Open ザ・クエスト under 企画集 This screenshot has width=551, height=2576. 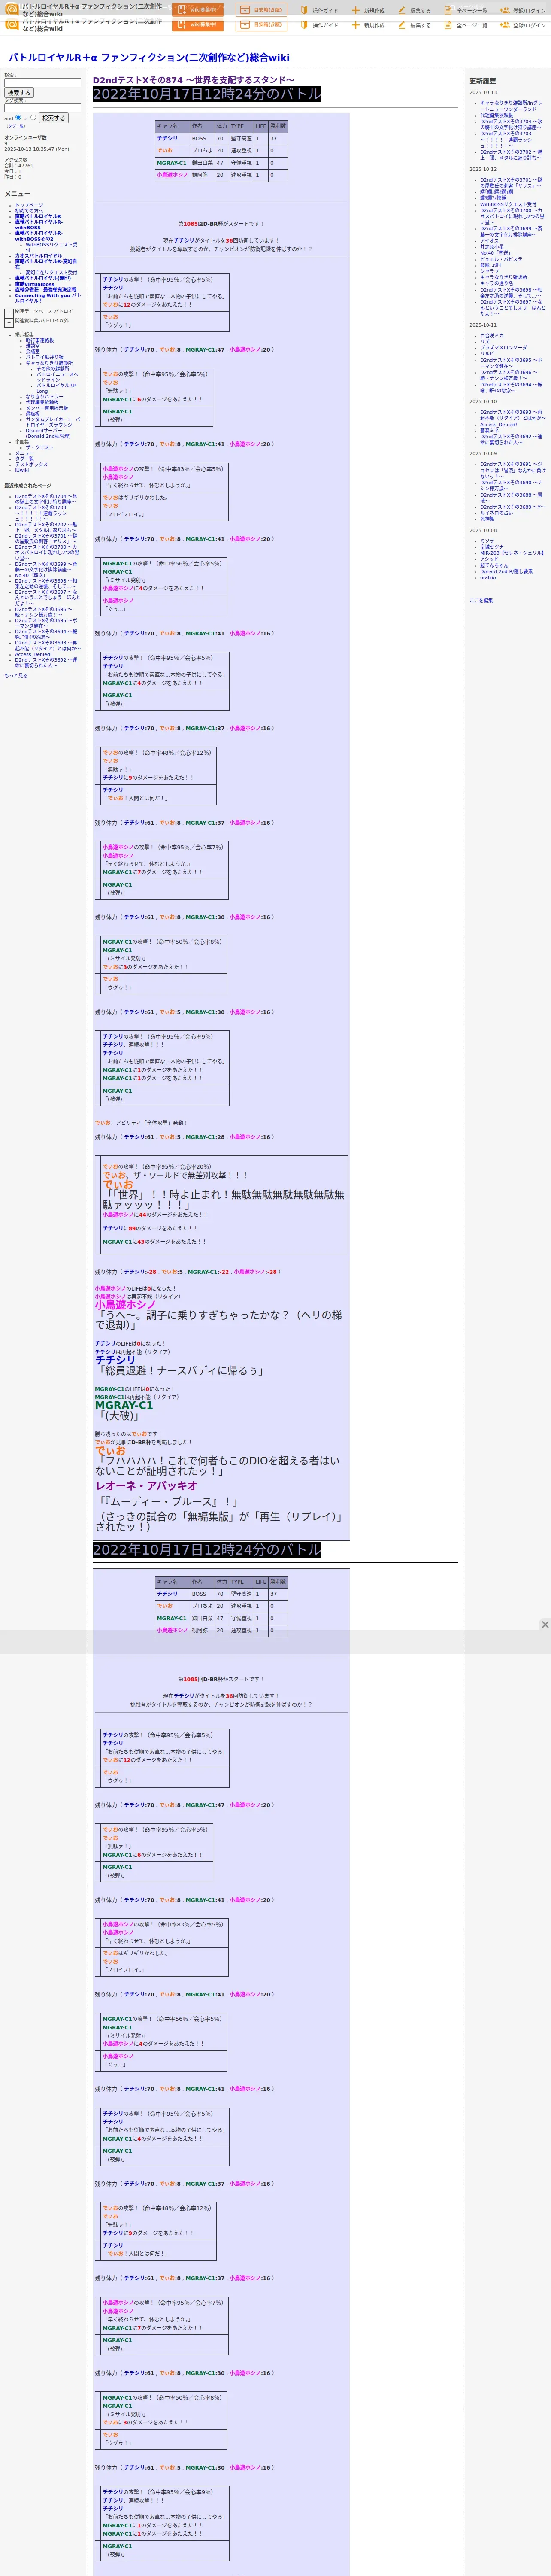[x=40, y=448]
